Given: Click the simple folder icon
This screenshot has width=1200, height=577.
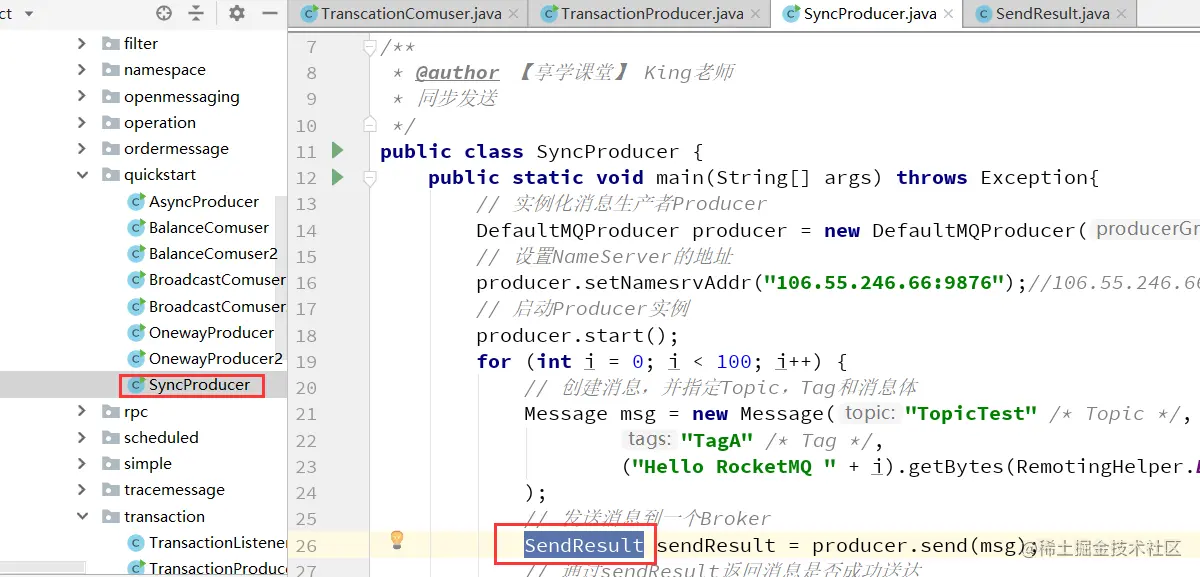Looking at the screenshot, I should (x=111, y=463).
